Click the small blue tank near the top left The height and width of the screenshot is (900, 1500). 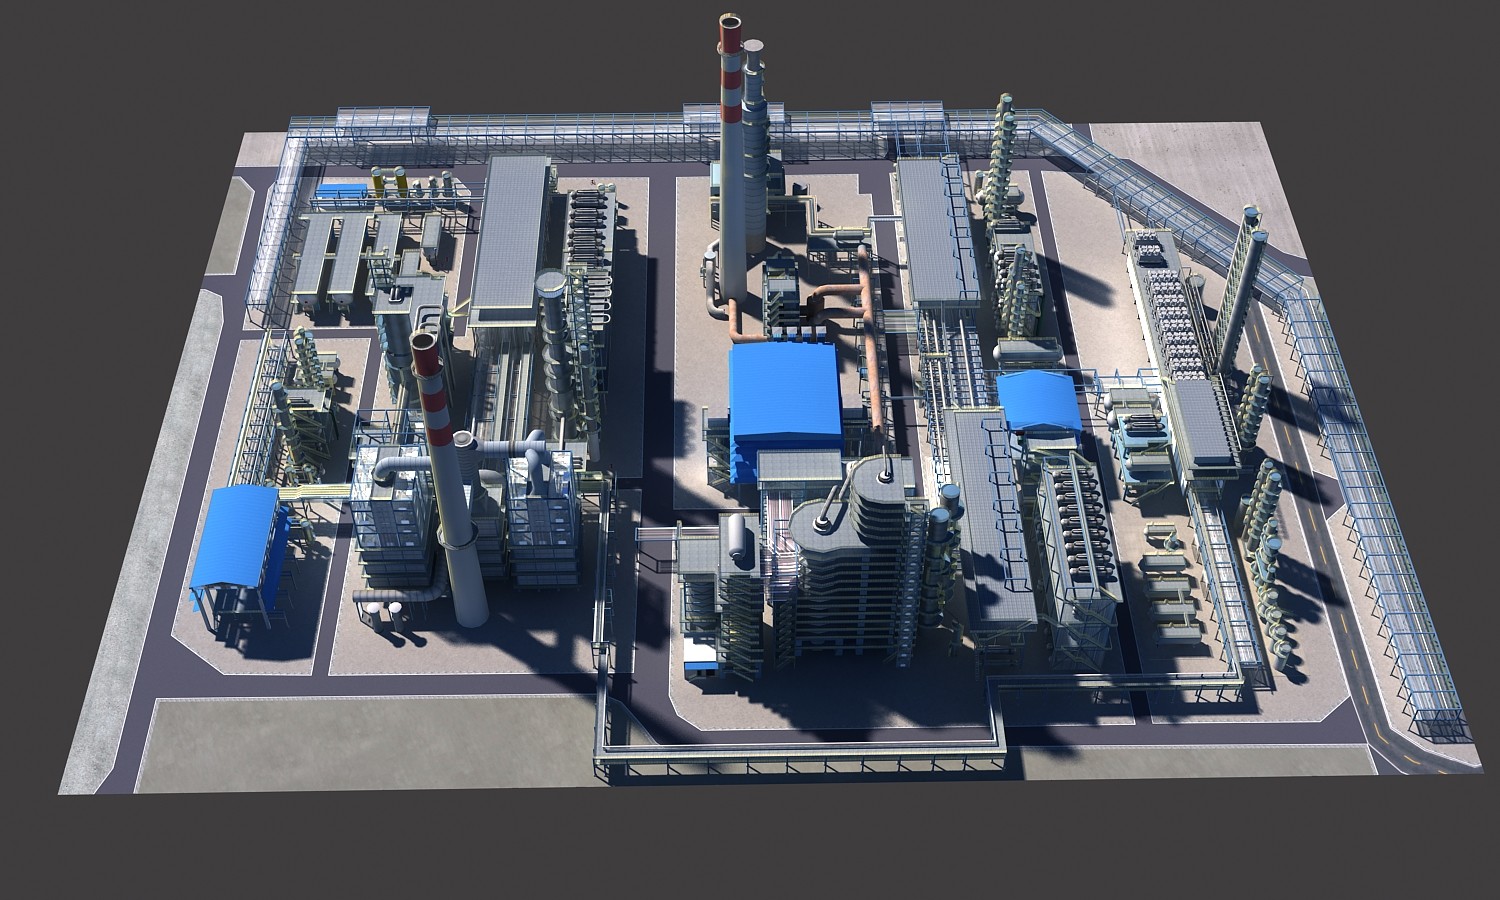[x=341, y=190]
